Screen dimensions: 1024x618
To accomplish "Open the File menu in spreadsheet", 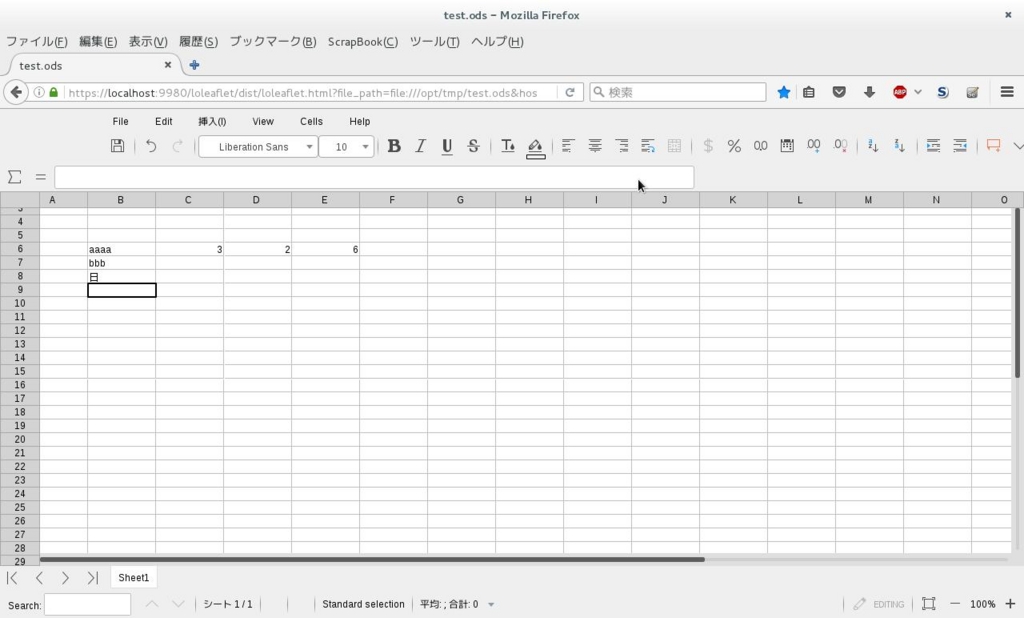I will (120, 122).
